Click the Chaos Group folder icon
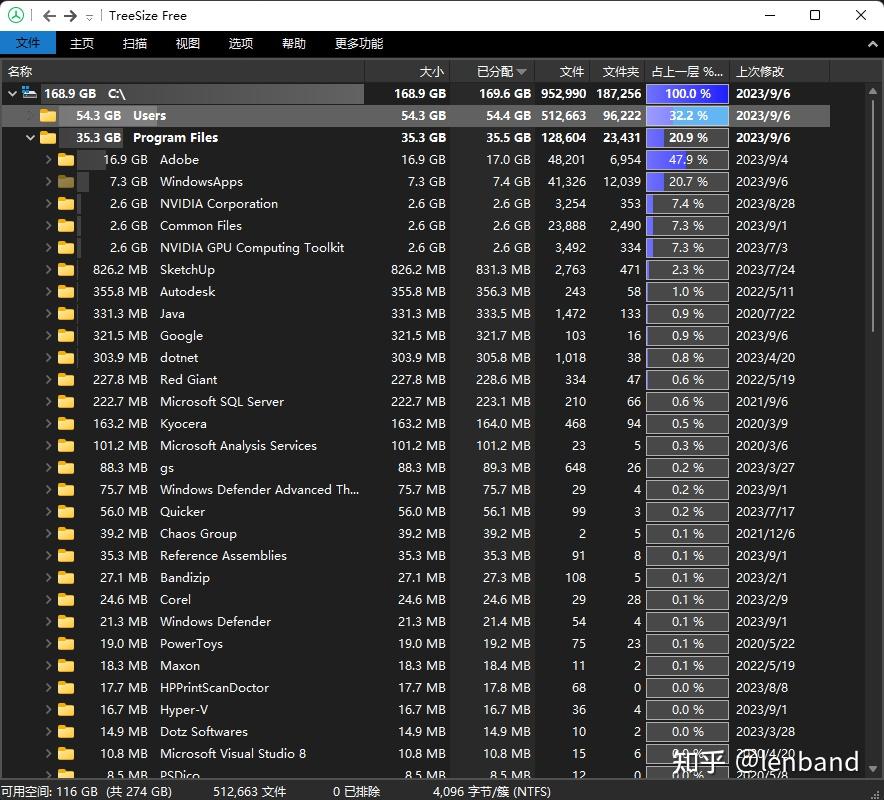The width and height of the screenshot is (884, 800). coord(66,533)
